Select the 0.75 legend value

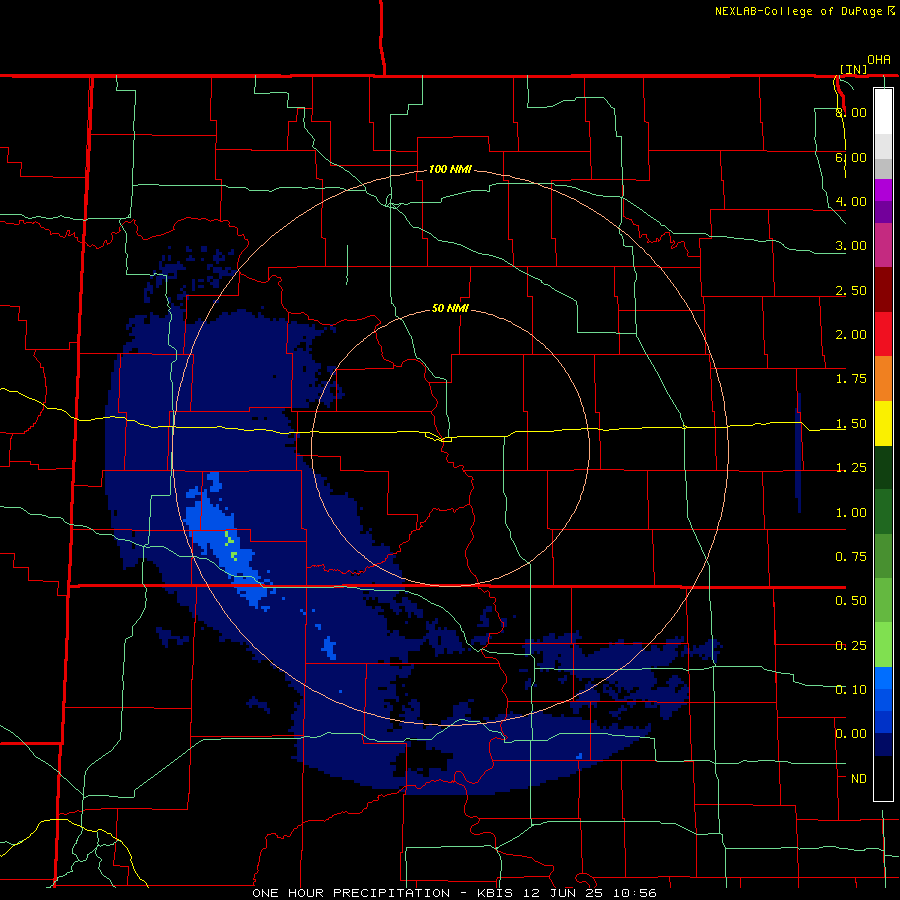point(851,557)
